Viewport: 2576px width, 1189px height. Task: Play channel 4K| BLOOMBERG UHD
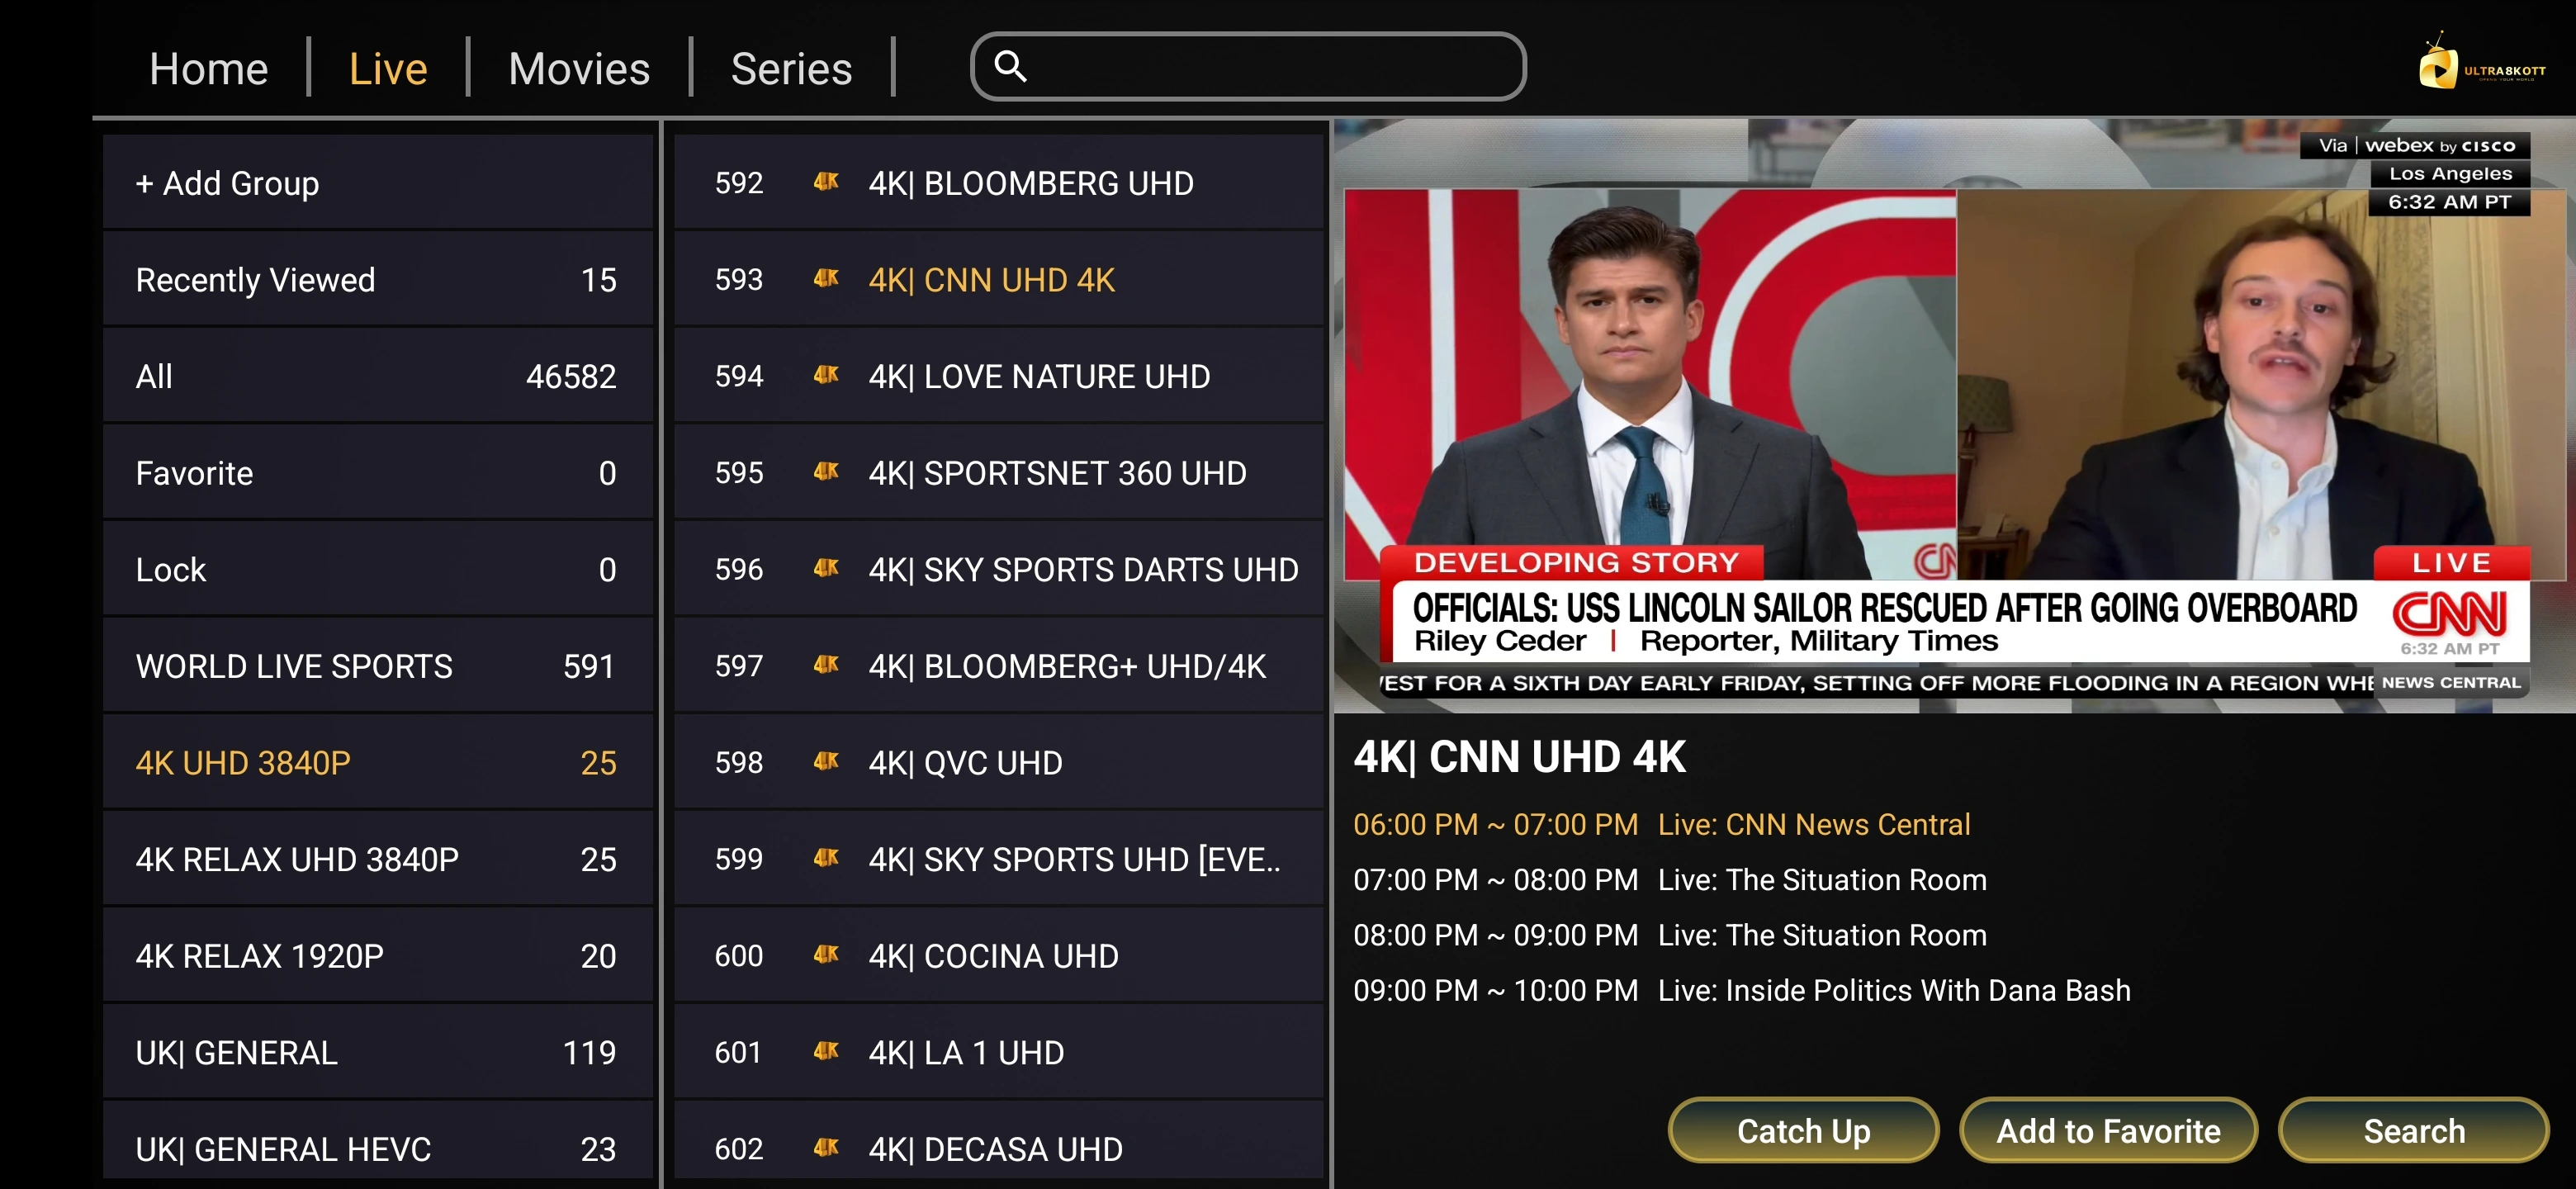[x=998, y=183]
